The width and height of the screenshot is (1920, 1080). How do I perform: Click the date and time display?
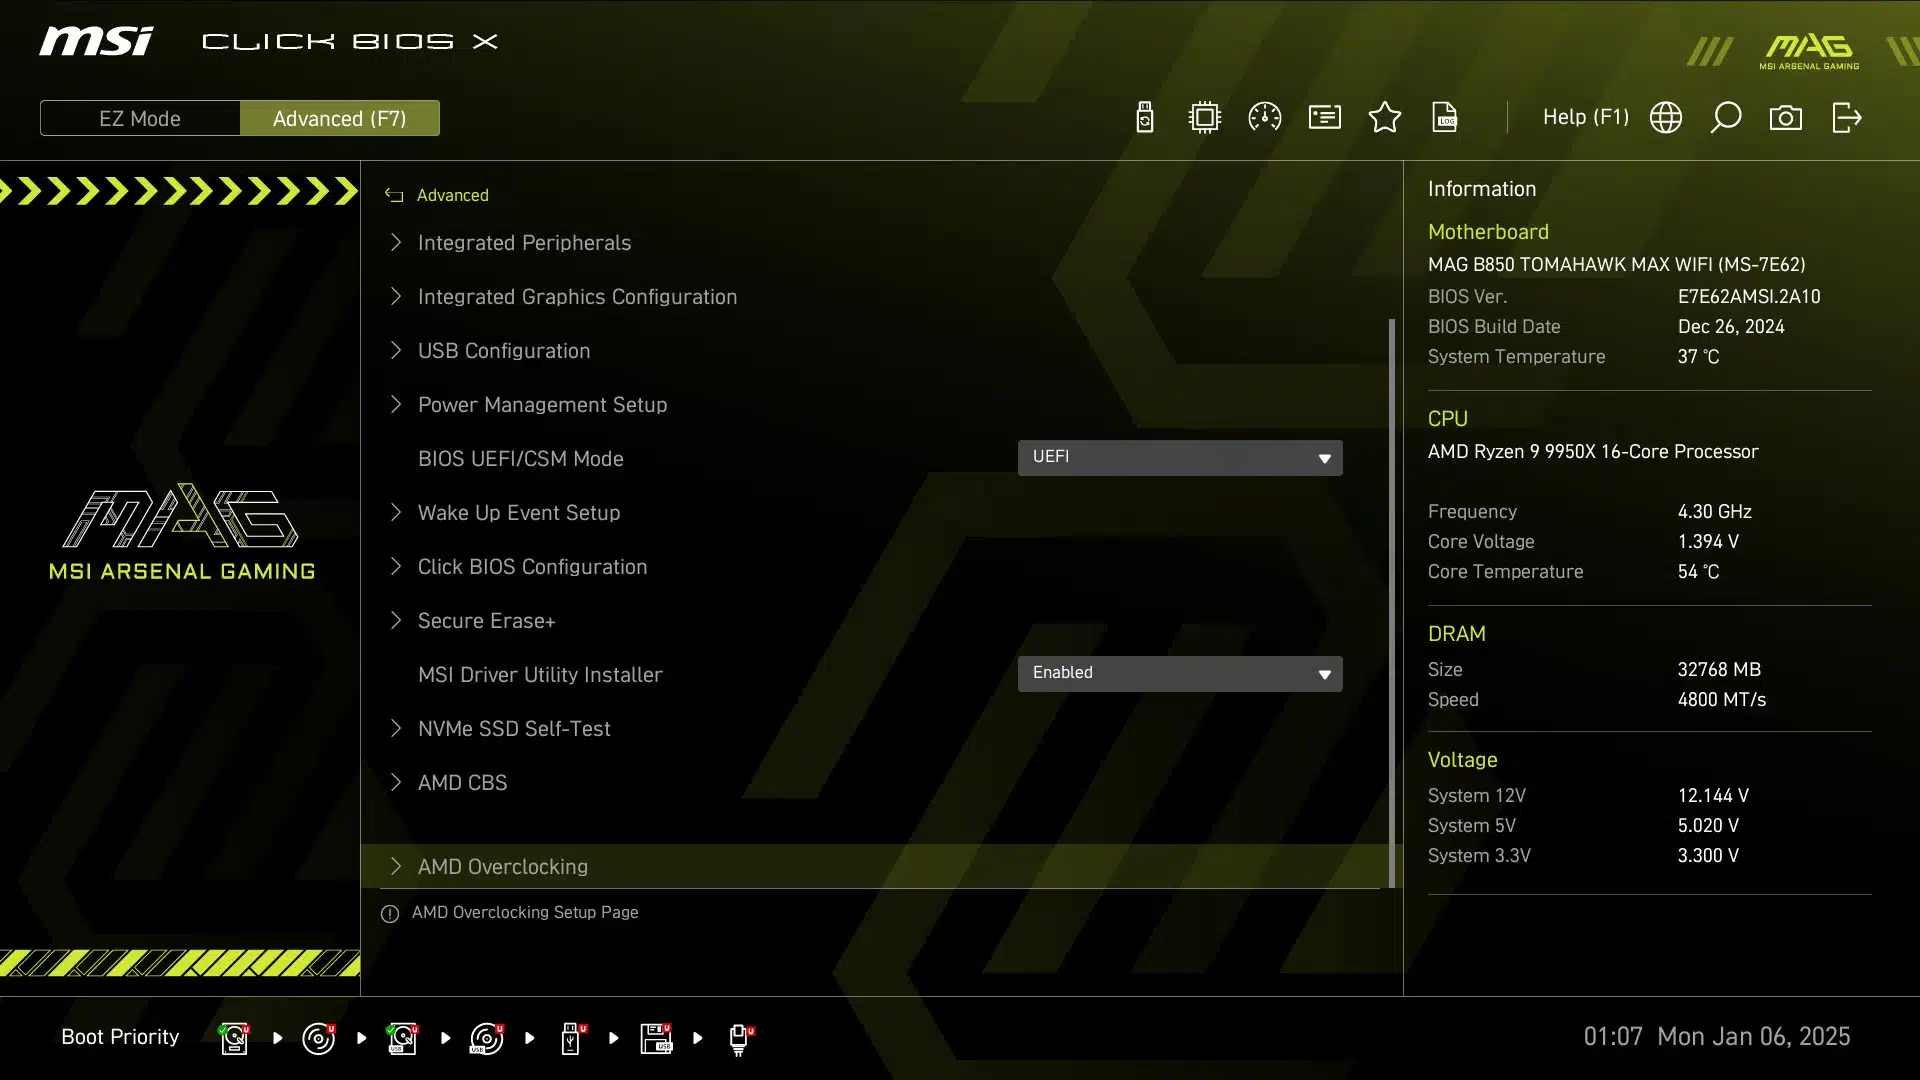pos(1716,1037)
